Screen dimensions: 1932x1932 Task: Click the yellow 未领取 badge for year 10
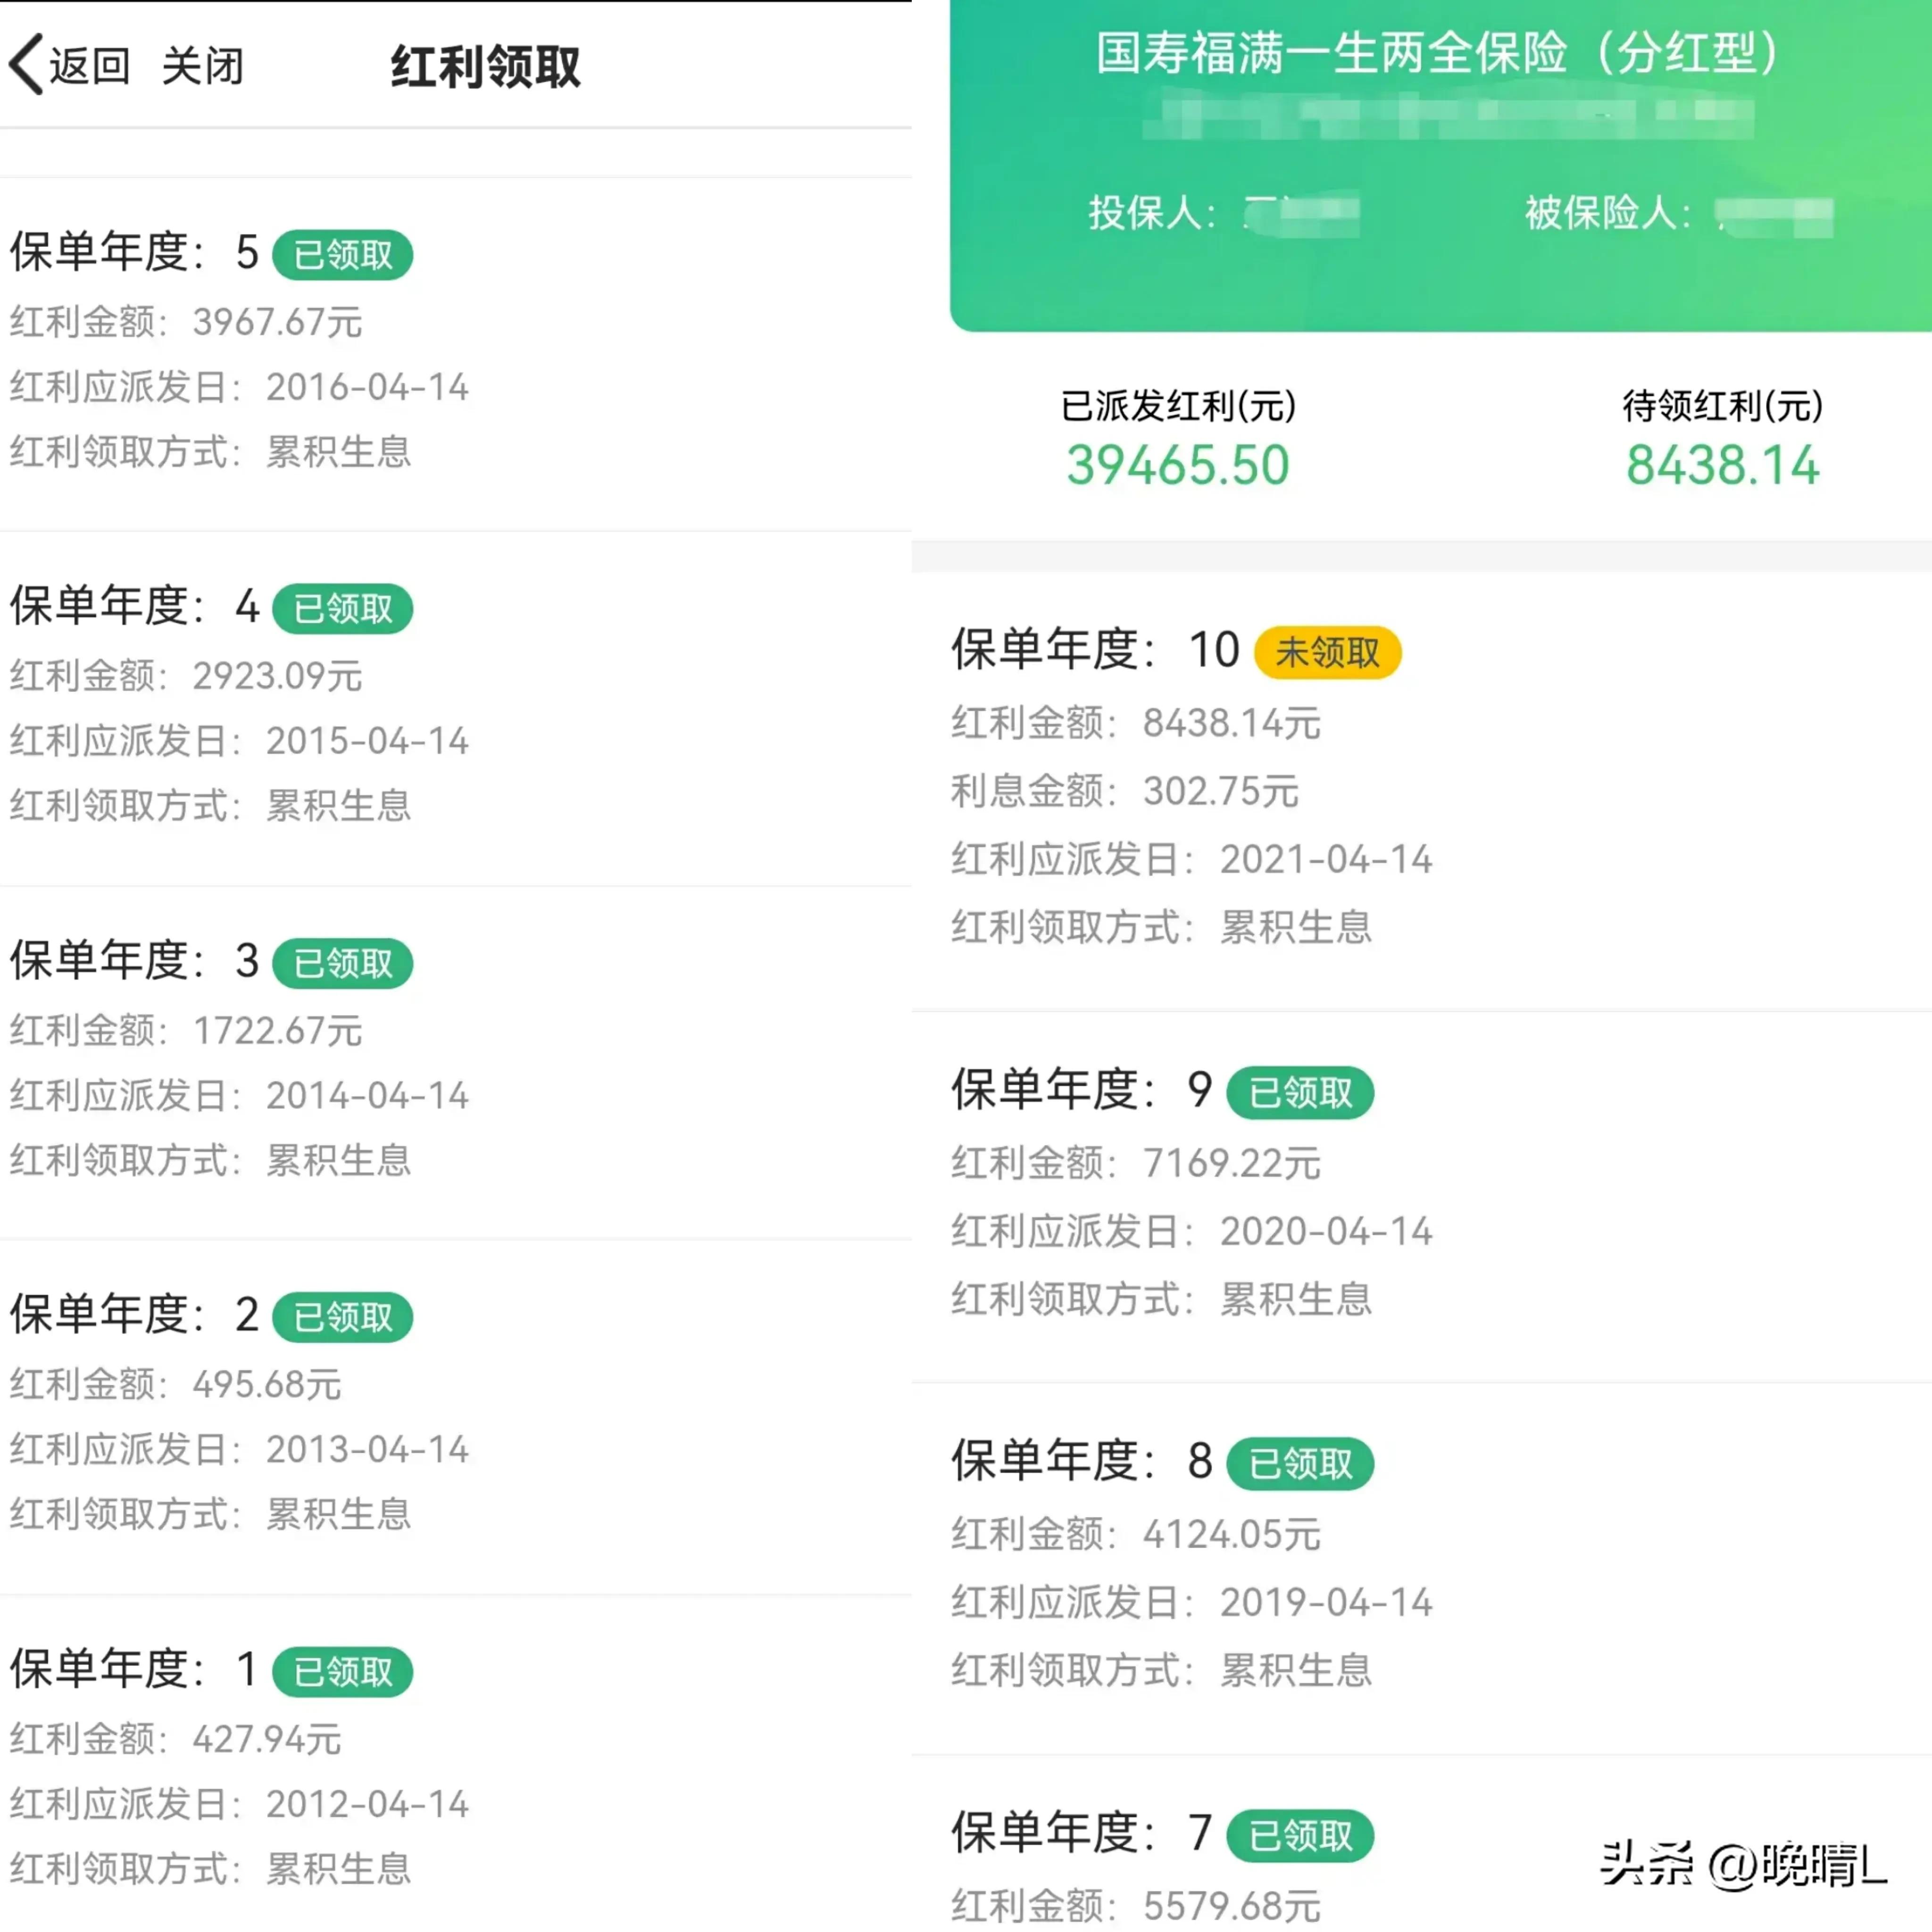pyautogui.click(x=1328, y=653)
